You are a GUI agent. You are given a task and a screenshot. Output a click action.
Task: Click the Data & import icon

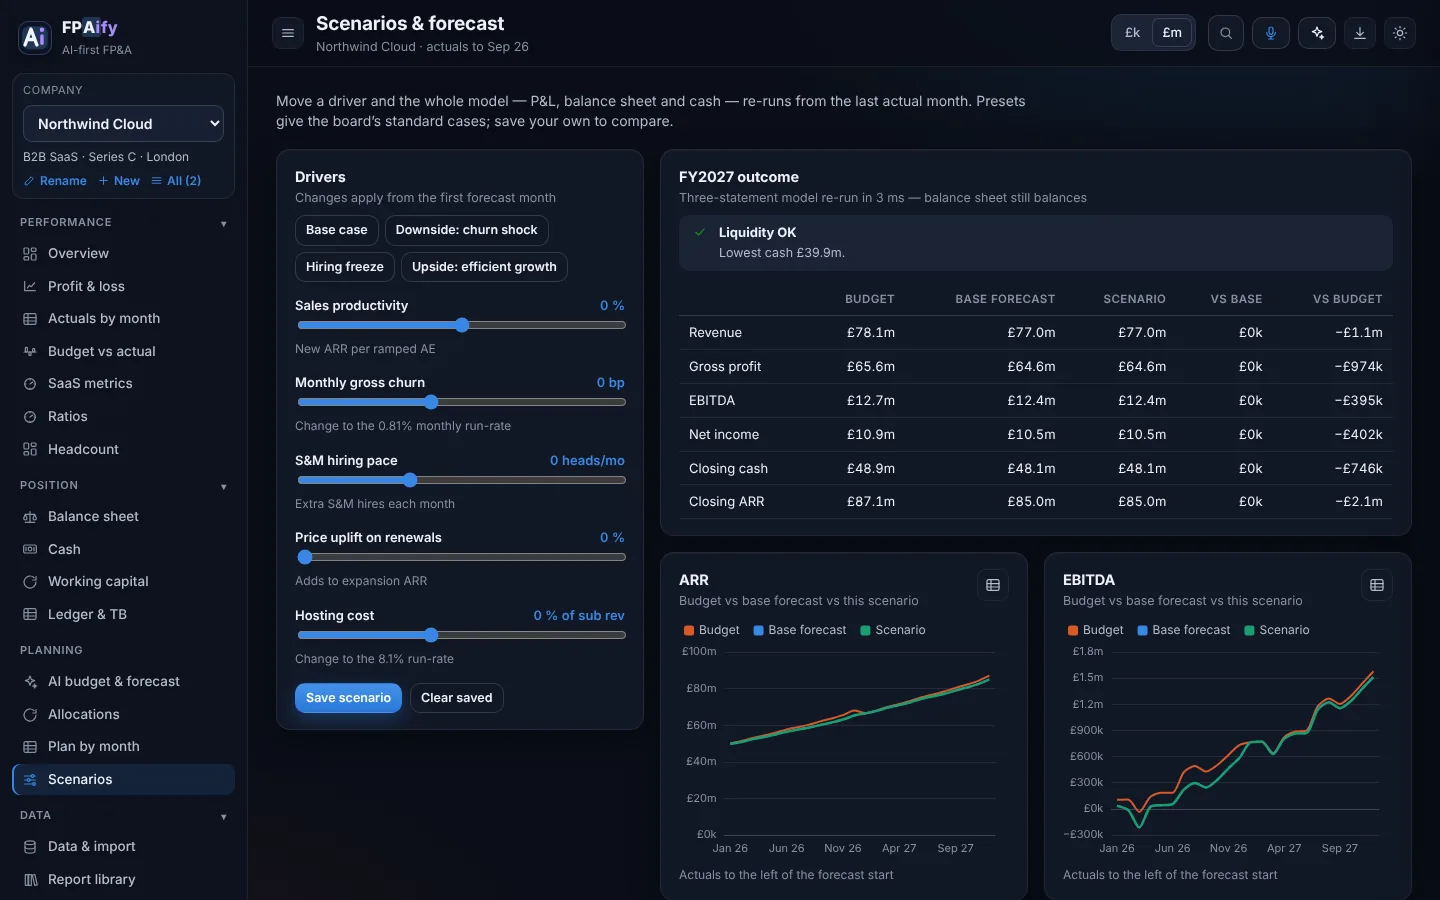30,847
